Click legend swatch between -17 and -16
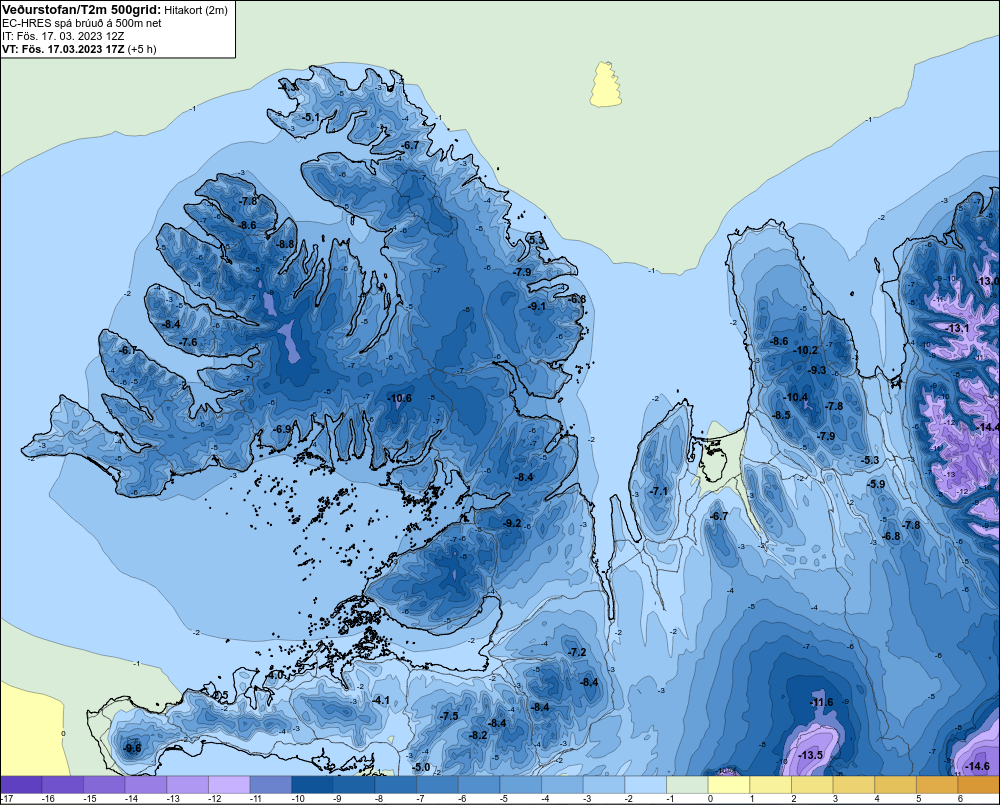Viewport: 1000px width, 805px height. click(x=22, y=785)
